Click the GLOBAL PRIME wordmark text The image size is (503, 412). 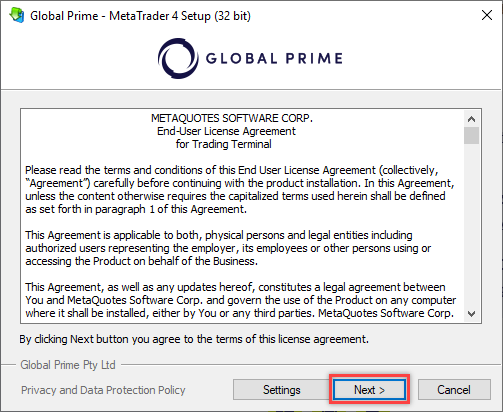click(274, 58)
